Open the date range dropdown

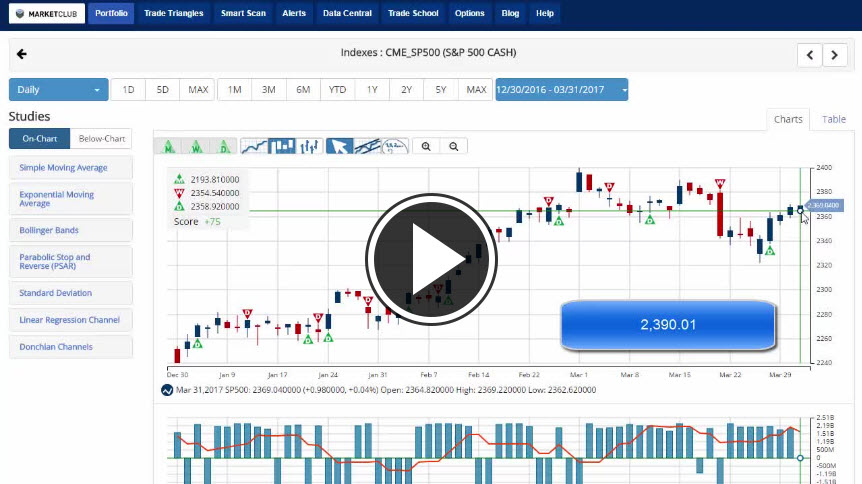(x=561, y=90)
